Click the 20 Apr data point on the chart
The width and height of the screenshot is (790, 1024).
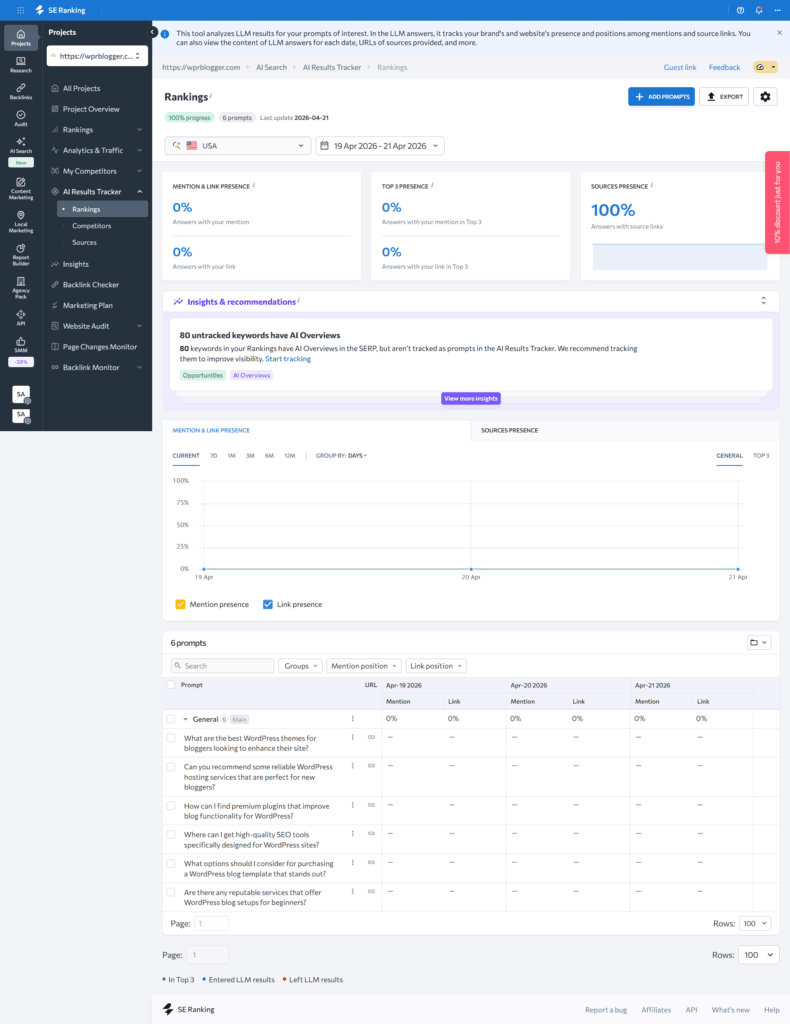point(470,569)
